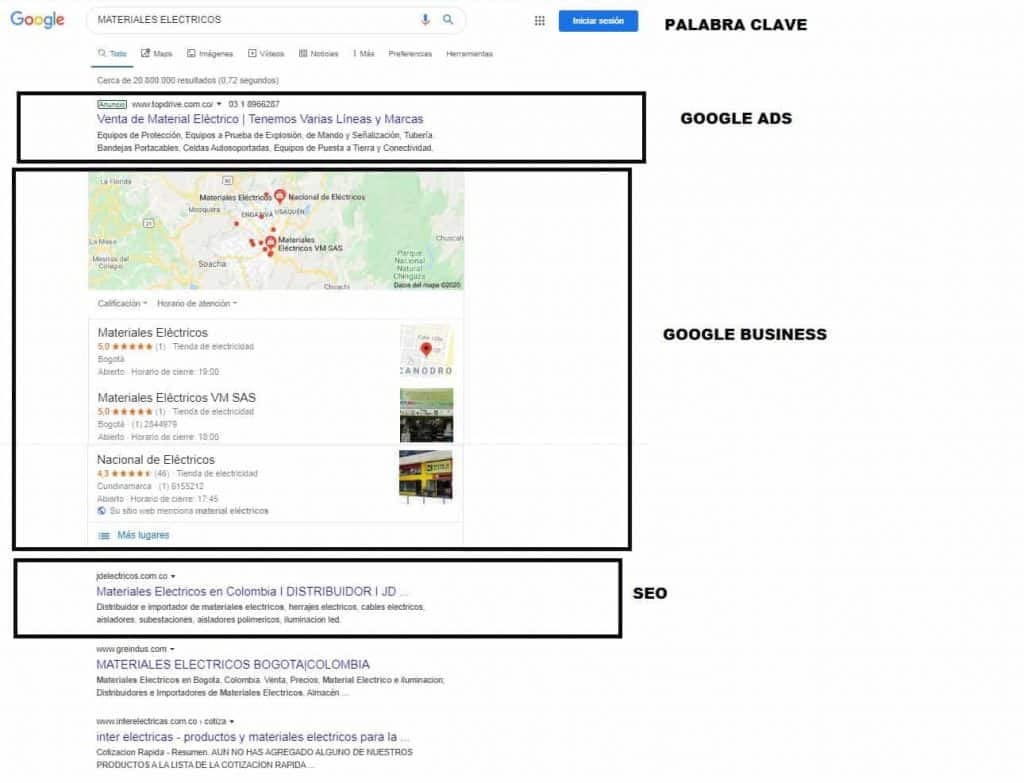Click Nacional de Eléctricos storefront photo
Viewport: 1024px width, 783px height.
tap(426, 476)
